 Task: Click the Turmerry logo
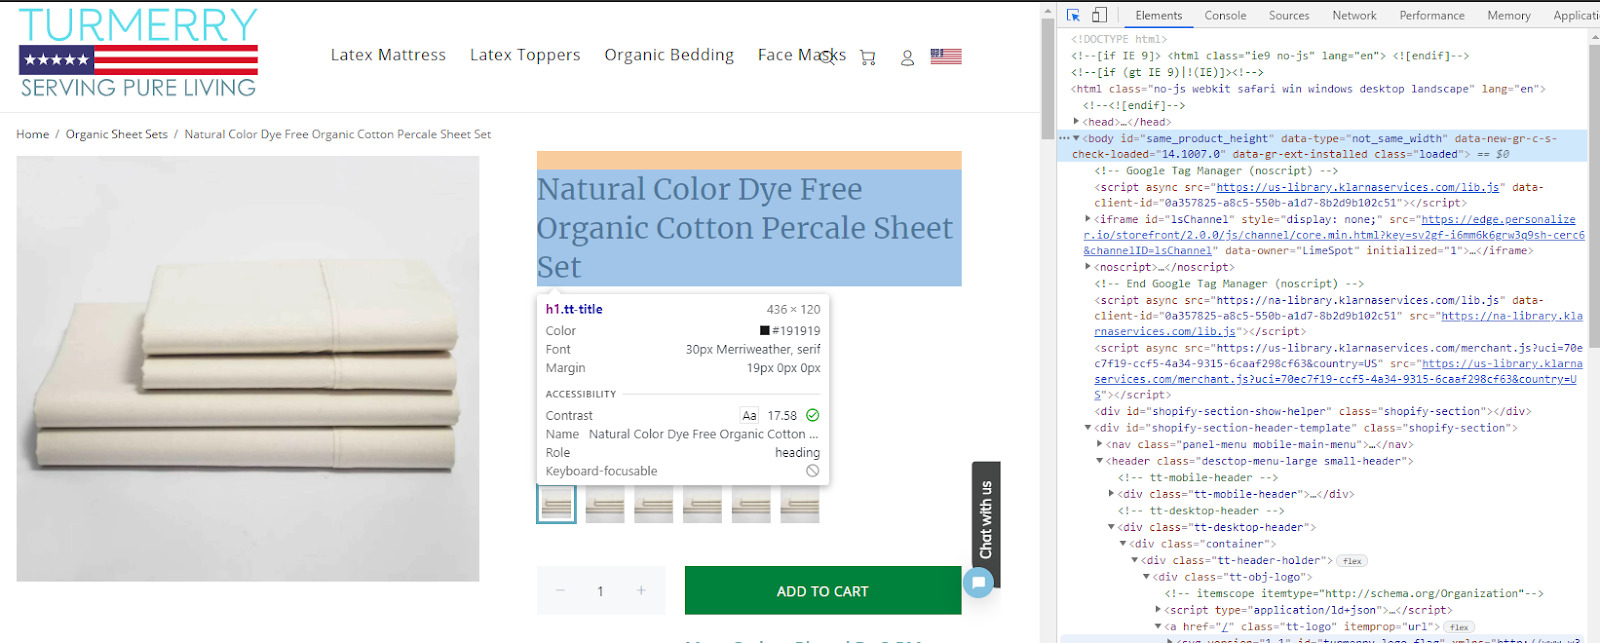138,54
